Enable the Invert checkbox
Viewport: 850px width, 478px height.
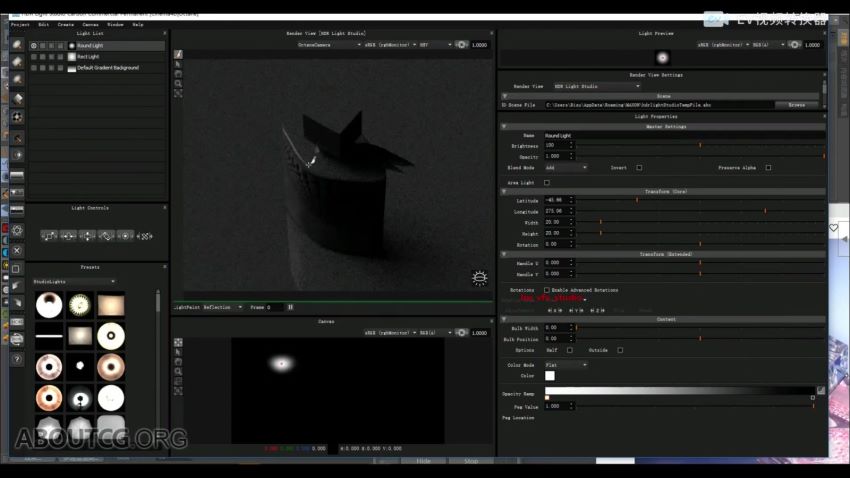click(639, 168)
